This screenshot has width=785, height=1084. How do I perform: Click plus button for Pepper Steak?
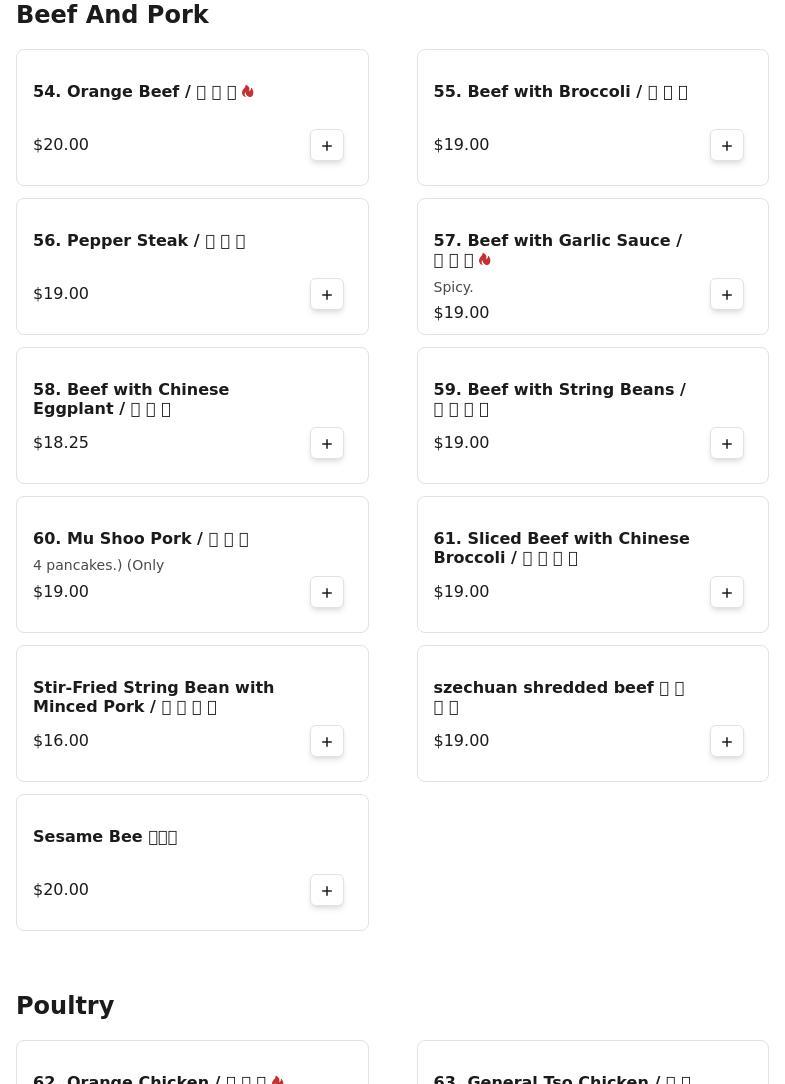[x=327, y=294]
